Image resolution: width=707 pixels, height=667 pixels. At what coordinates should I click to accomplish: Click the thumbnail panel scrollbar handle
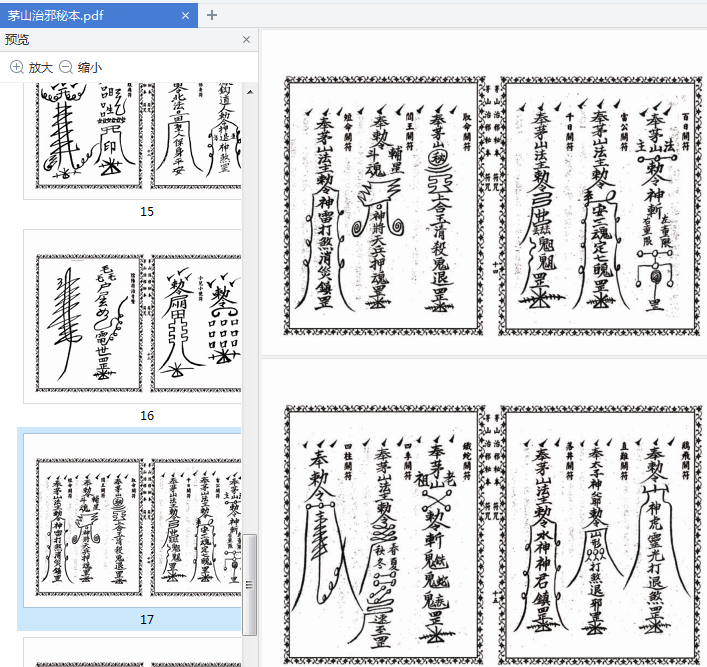click(x=249, y=584)
